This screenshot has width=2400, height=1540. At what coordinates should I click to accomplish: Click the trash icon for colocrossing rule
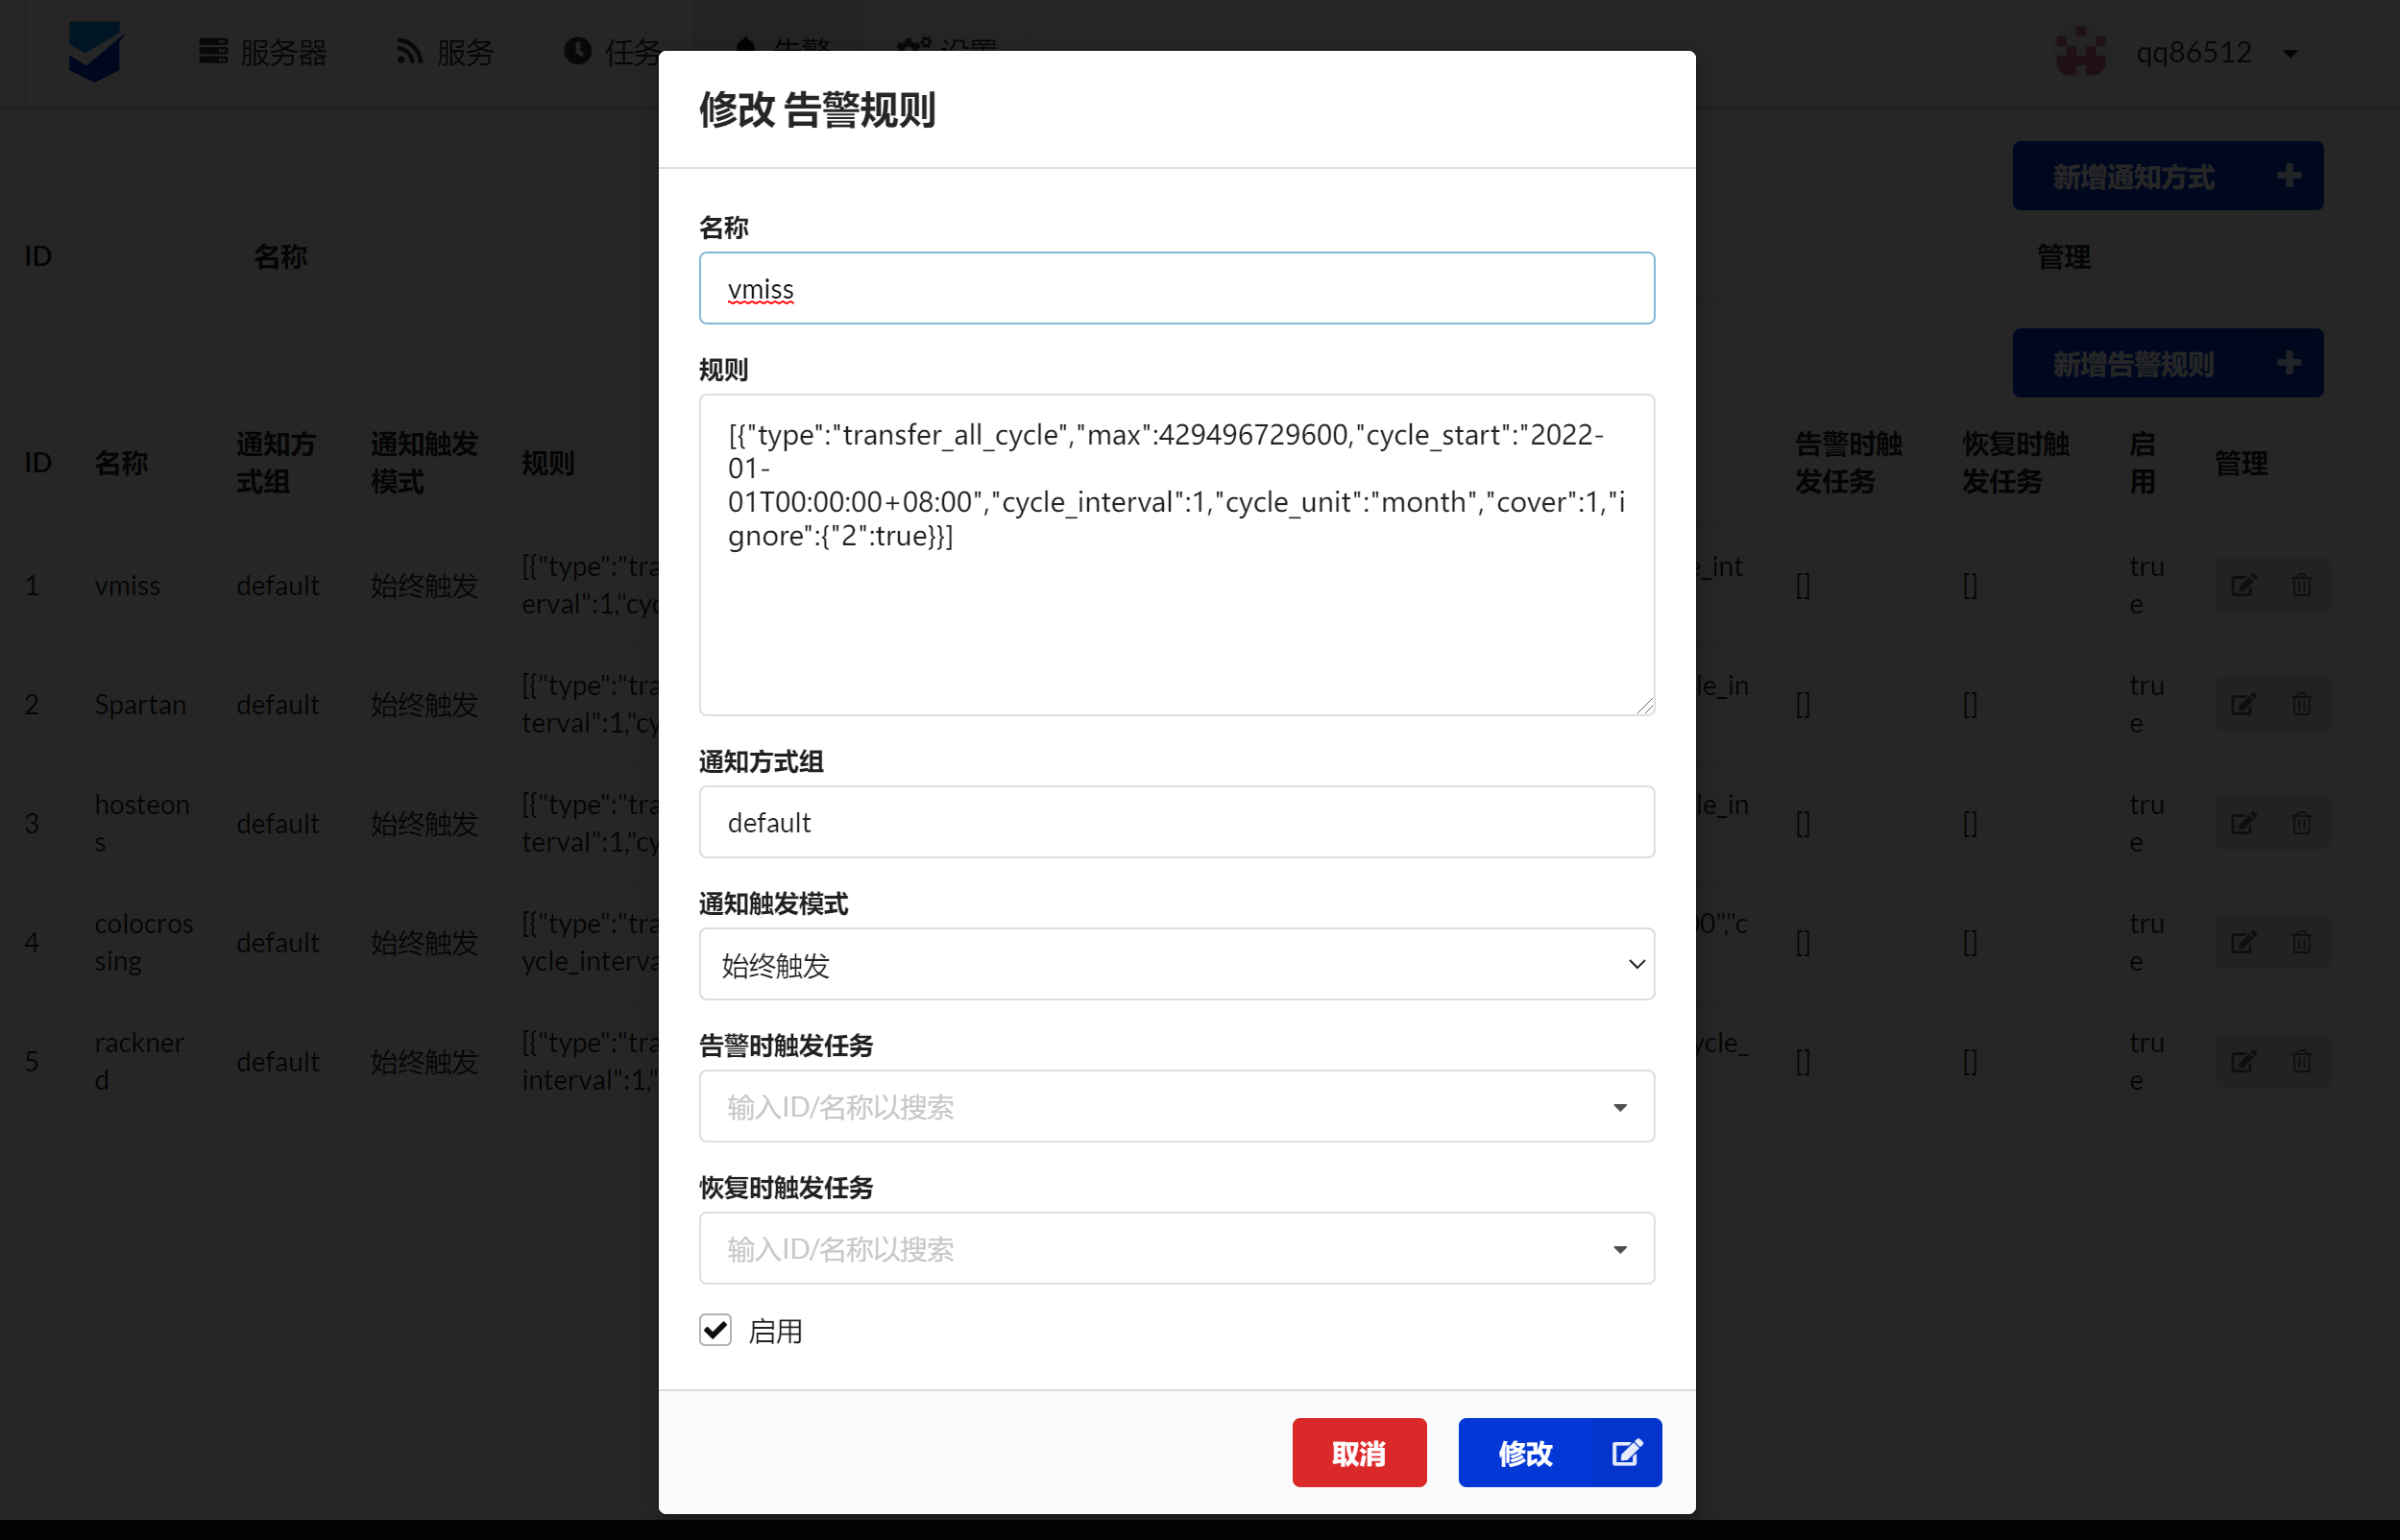[2301, 942]
